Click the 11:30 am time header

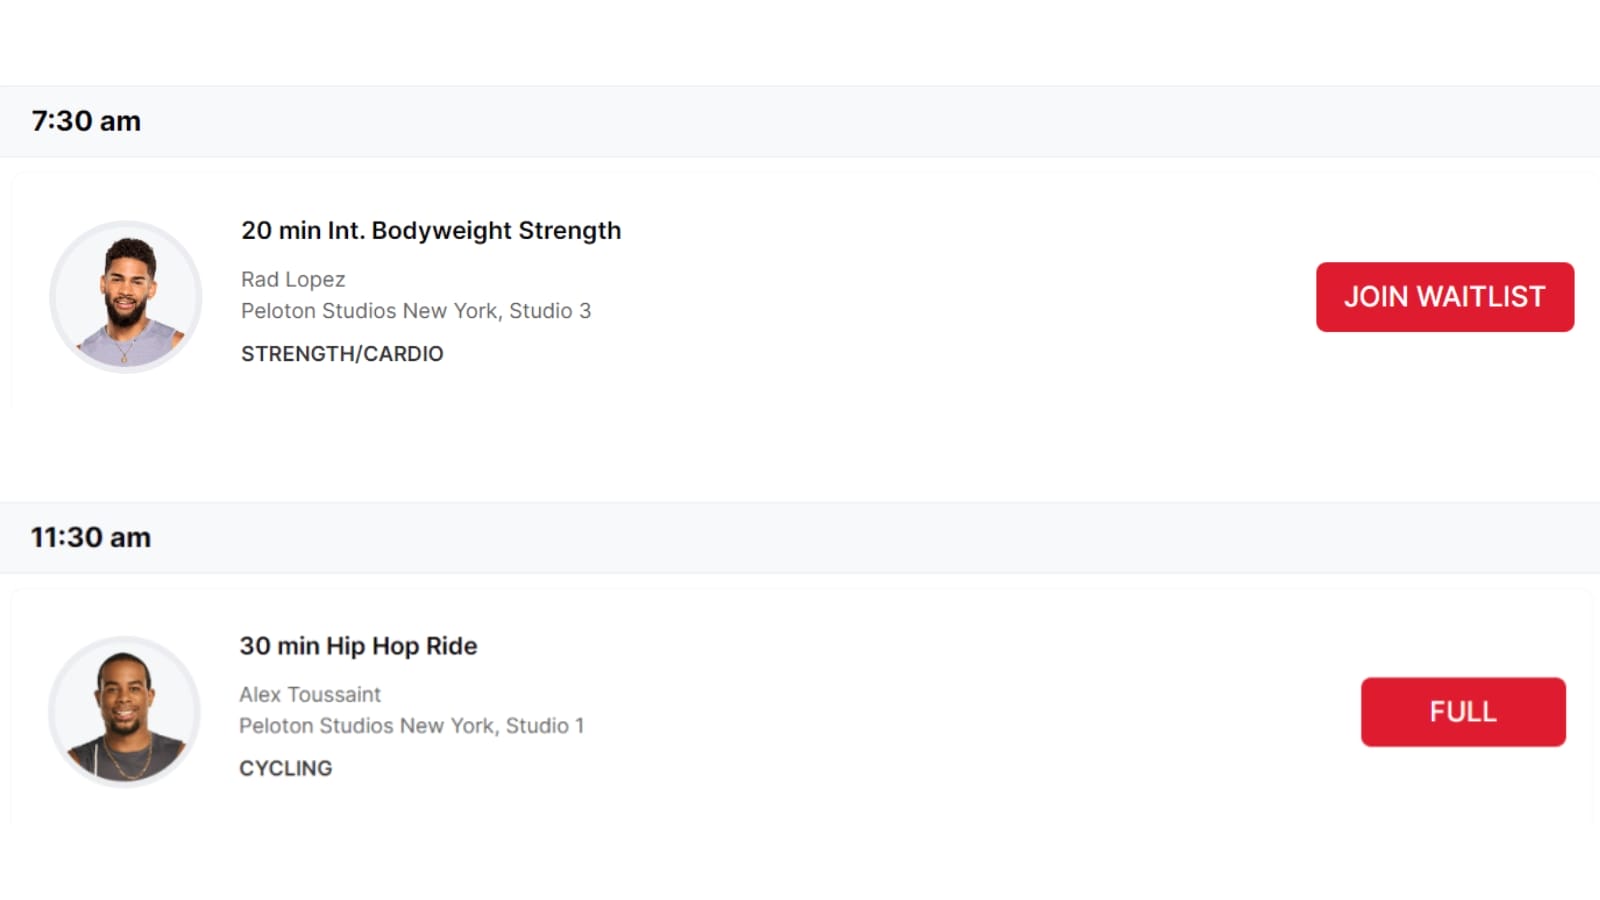[91, 537]
